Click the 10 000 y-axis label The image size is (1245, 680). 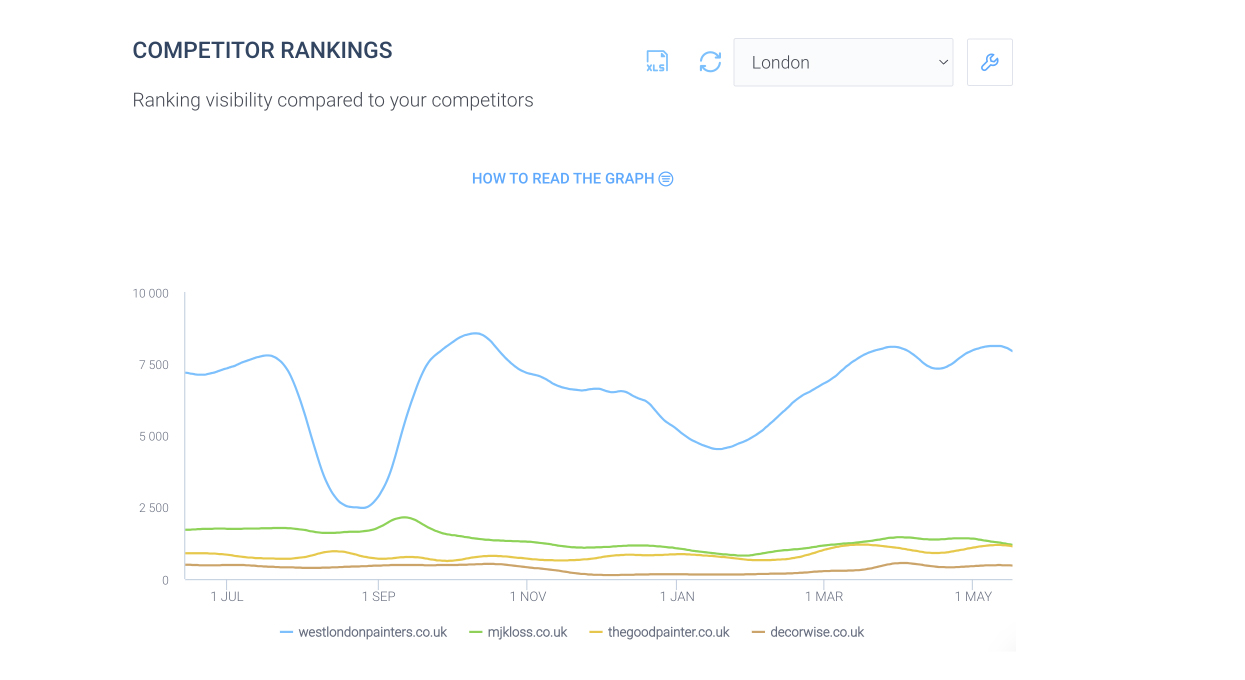coord(151,294)
